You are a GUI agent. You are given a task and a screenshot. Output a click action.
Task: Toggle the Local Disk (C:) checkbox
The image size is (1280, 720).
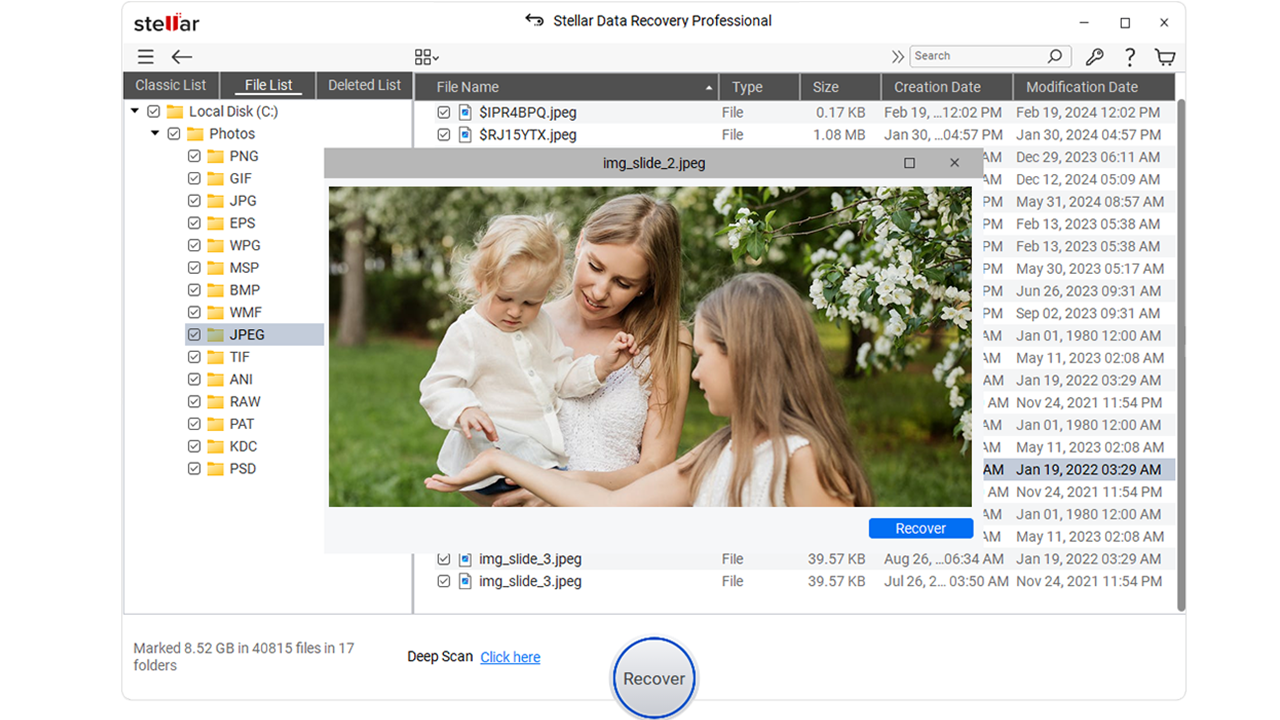(x=154, y=112)
